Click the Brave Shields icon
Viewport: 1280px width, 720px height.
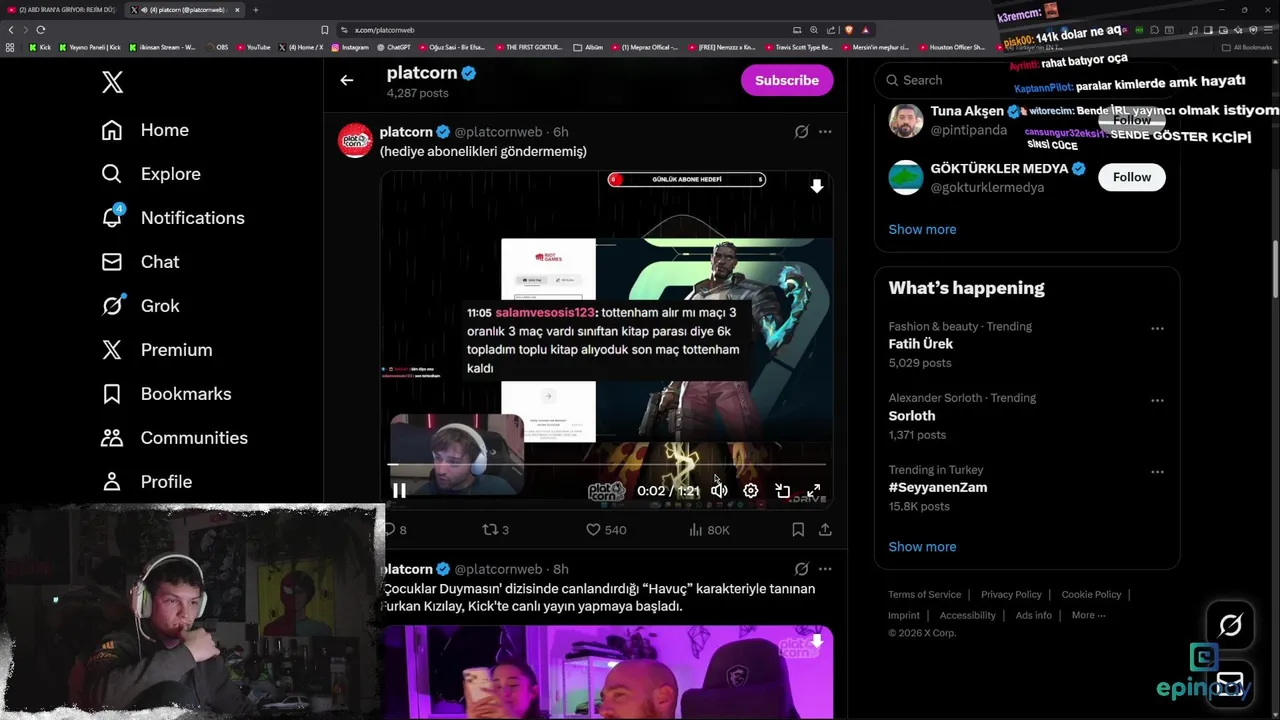(848, 30)
